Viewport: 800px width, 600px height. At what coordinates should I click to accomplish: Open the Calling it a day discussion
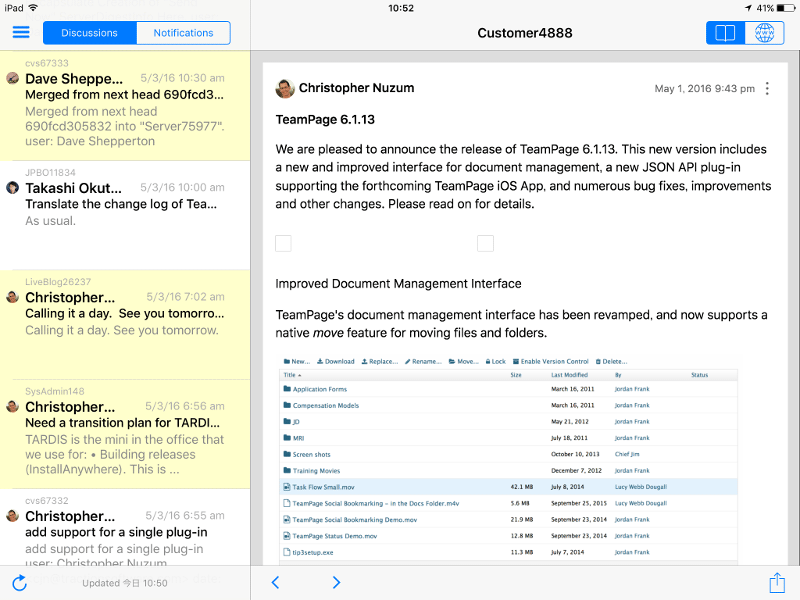click(125, 324)
